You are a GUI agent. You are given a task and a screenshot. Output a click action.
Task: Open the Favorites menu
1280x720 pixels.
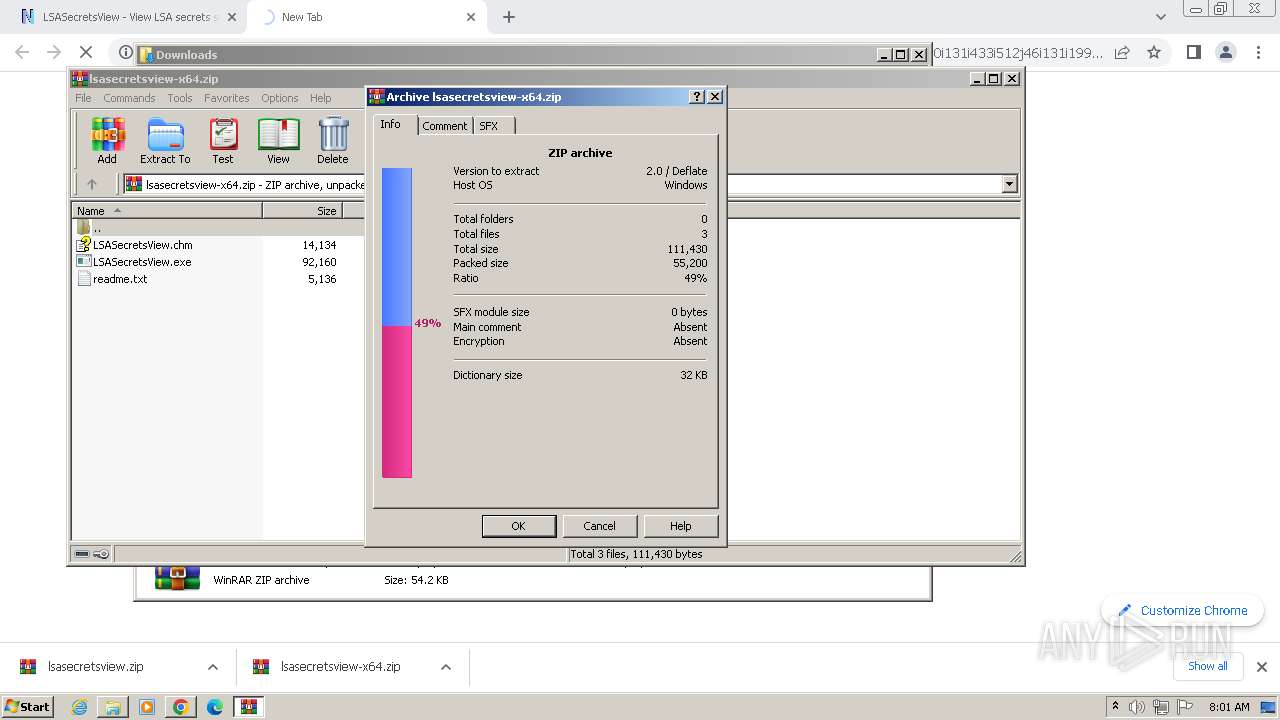point(227,98)
